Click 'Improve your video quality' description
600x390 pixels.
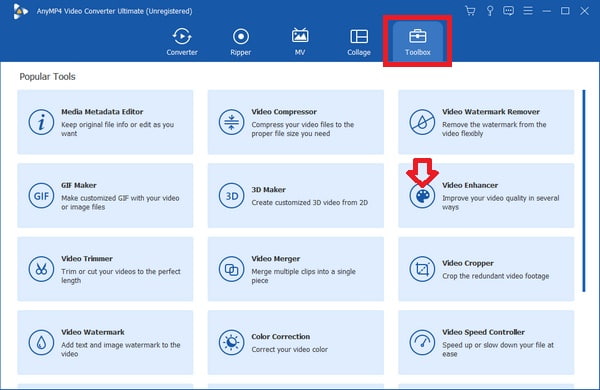(501, 202)
